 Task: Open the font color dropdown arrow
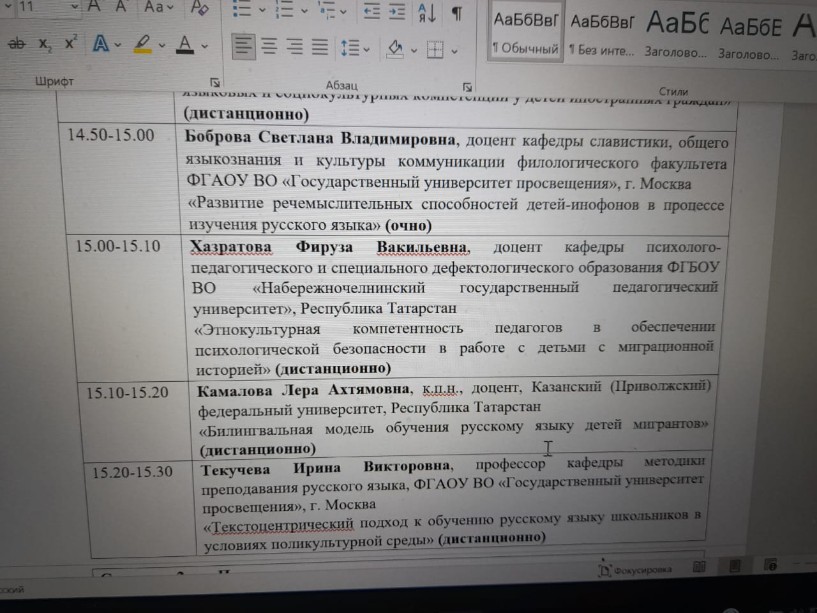[x=205, y=46]
